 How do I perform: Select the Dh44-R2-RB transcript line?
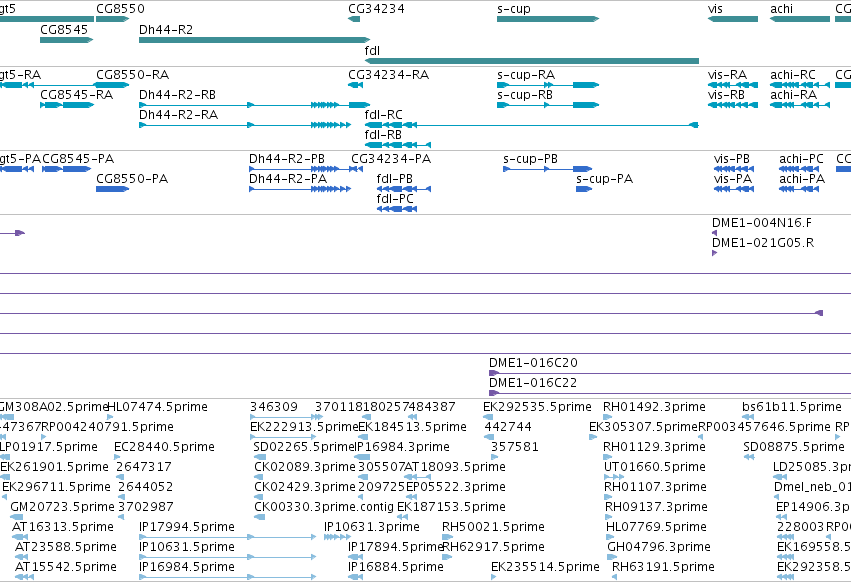coord(254,105)
